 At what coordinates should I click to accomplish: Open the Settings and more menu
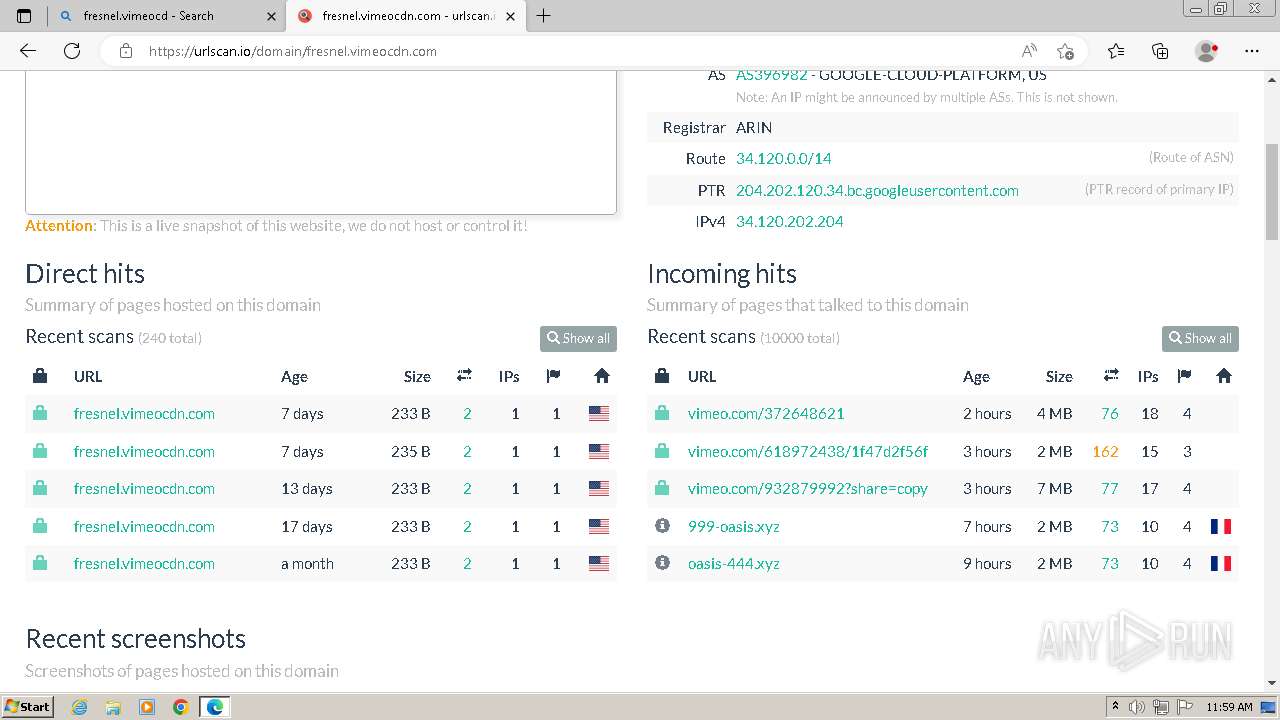[1252, 51]
